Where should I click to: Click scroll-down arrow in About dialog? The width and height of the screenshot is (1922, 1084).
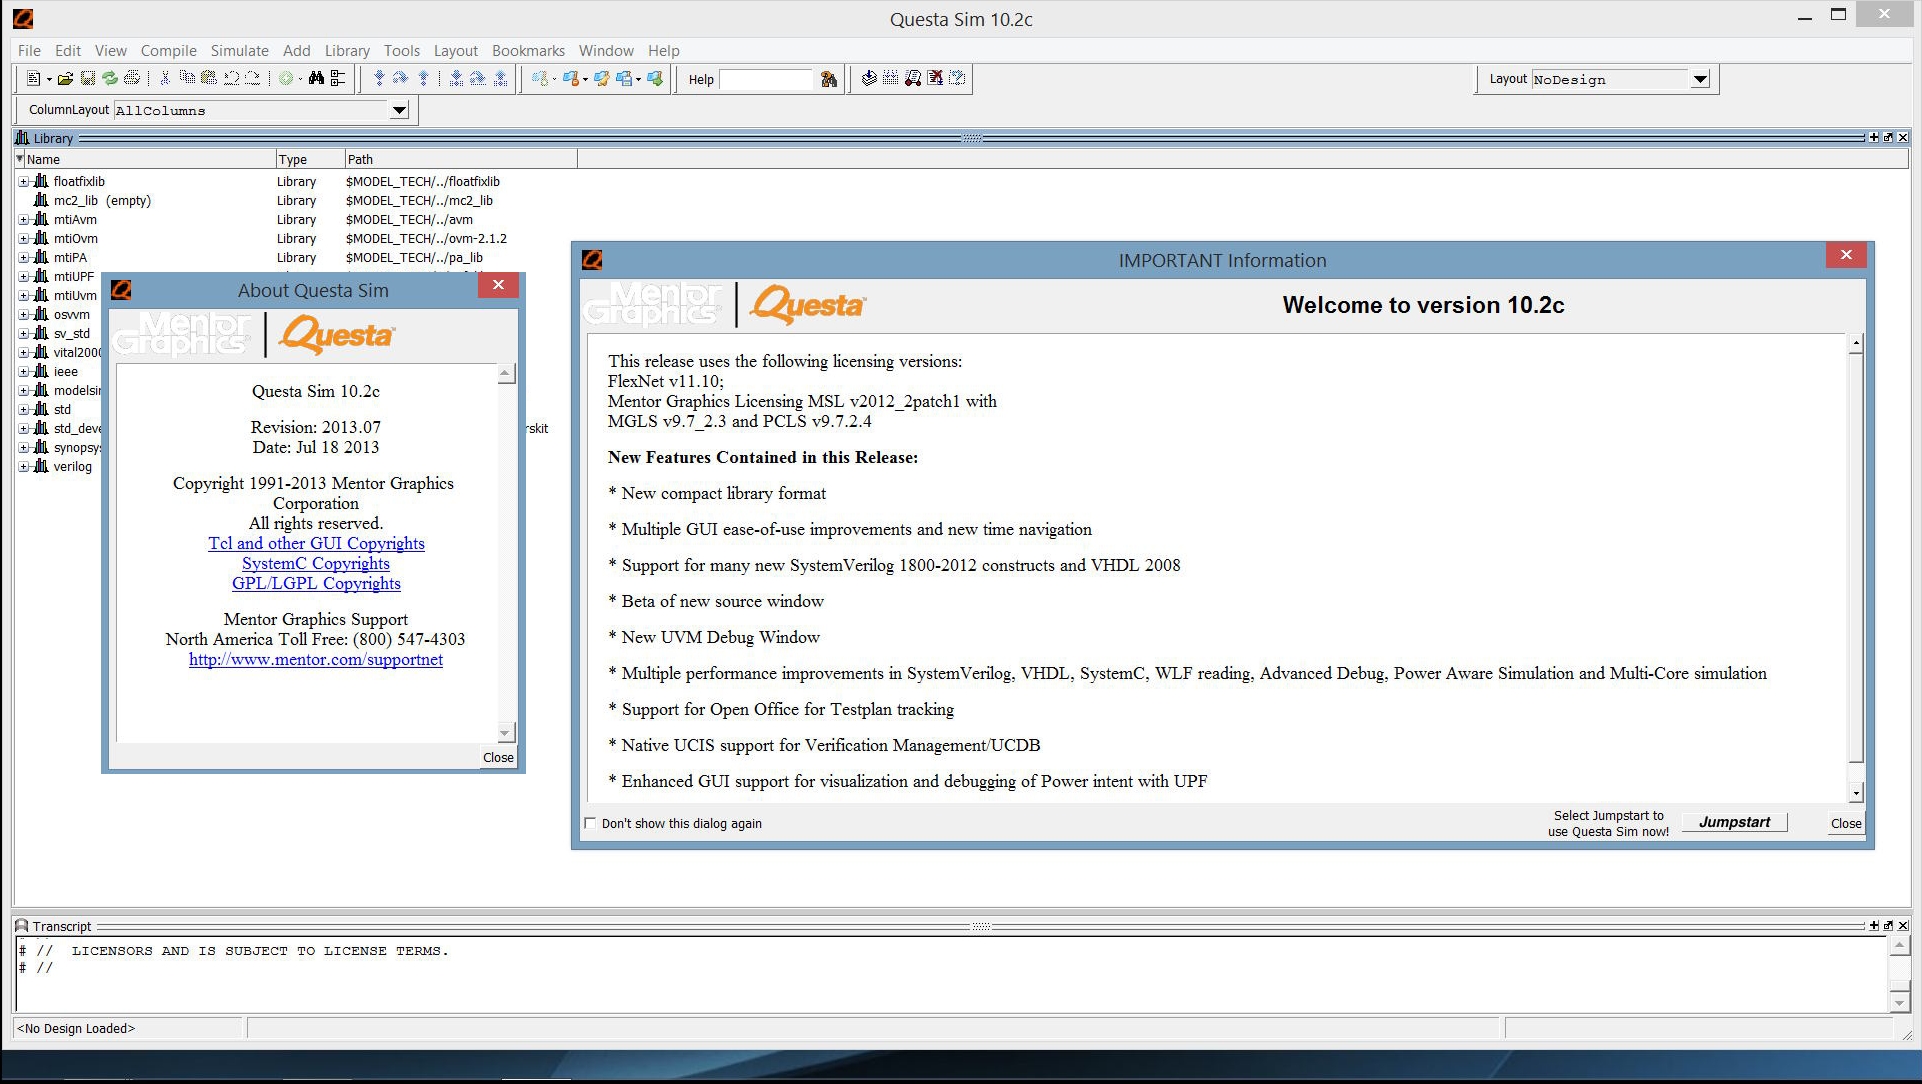(506, 733)
